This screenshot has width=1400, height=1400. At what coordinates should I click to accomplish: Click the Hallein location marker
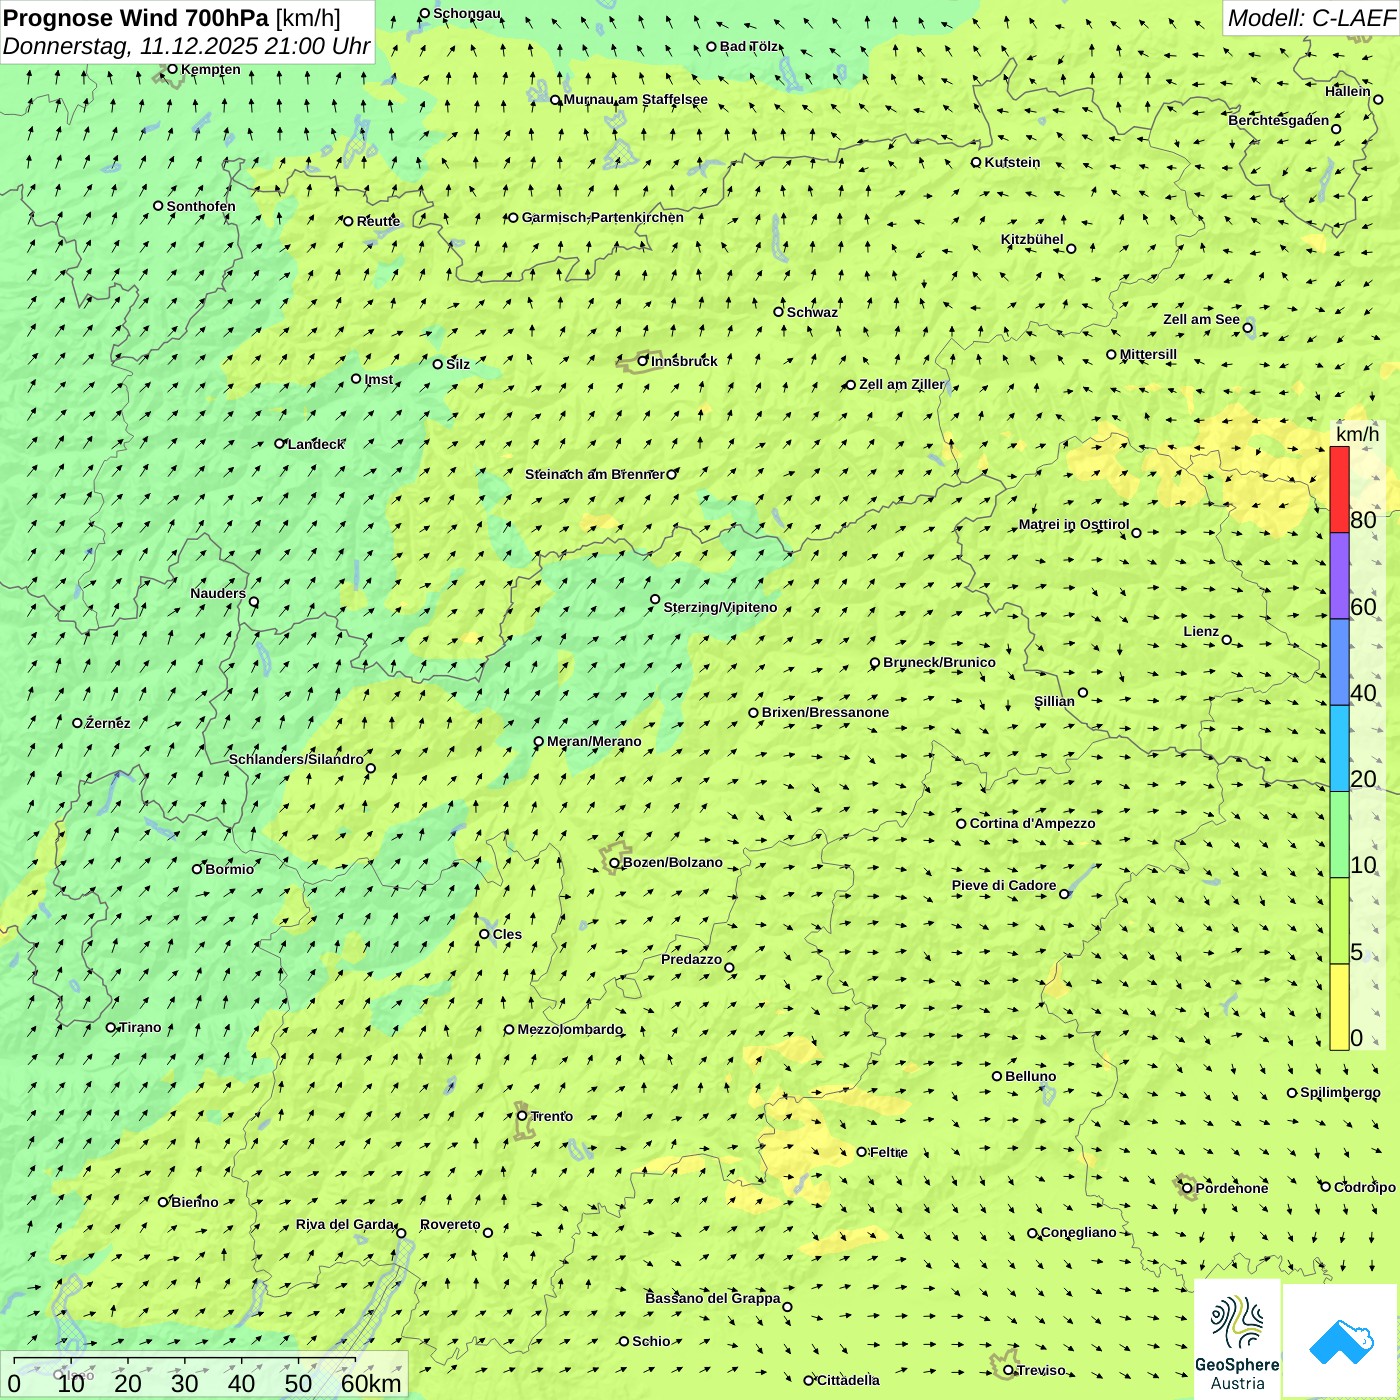pyautogui.click(x=1378, y=99)
